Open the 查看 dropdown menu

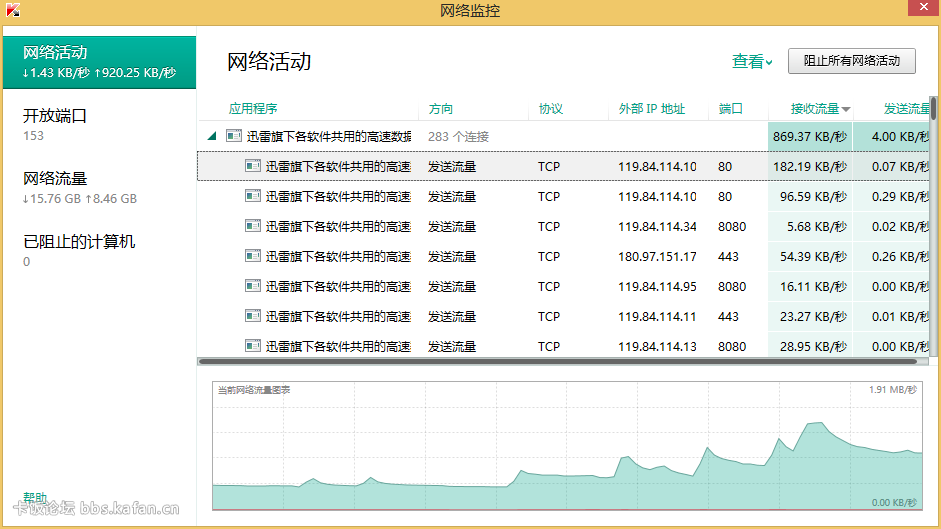pos(752,61)
